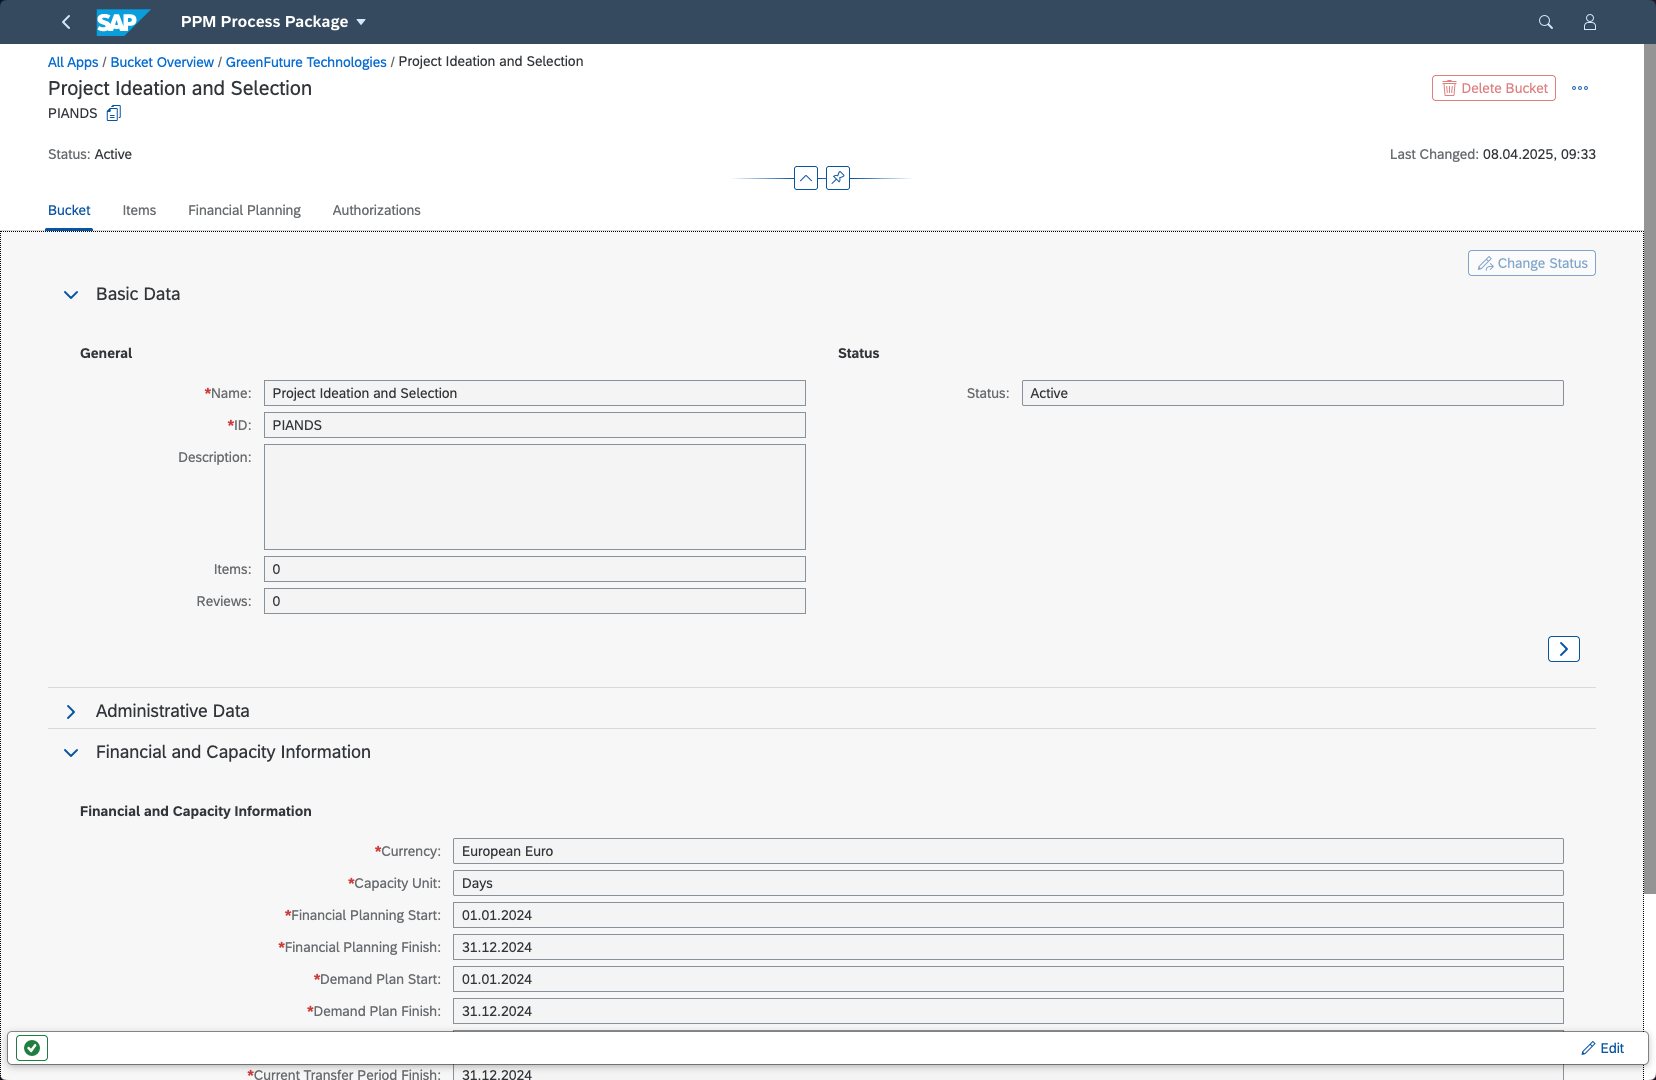The width and height of the screenshot is (1656, 1080).
Task: Click the SAP logo
Action: (122, 22)
